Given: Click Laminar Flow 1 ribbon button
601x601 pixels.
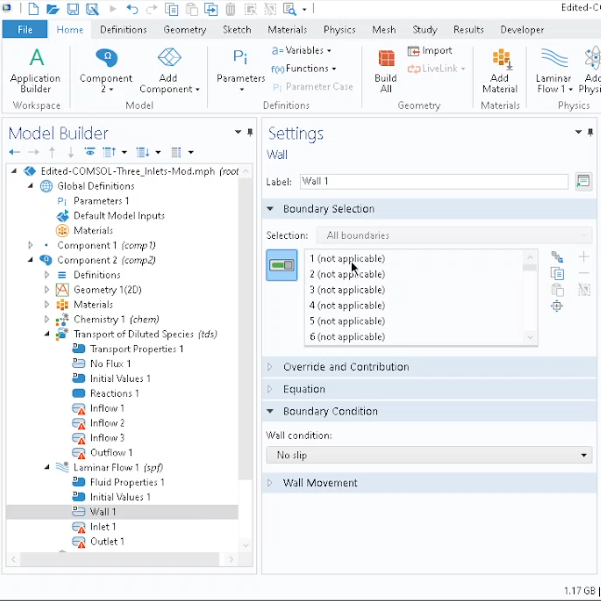Looking at the screenshot, I should (554, 71).
